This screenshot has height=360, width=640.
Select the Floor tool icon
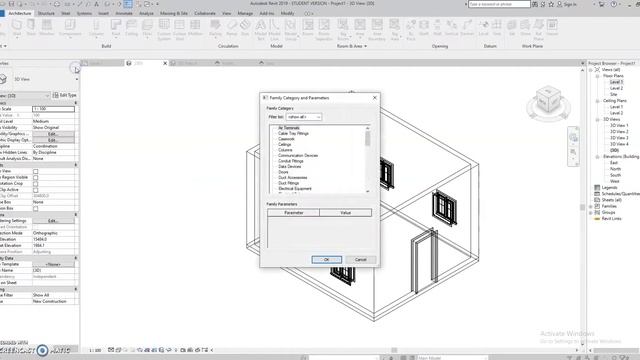pyautogui.click(x=147, y=27)
